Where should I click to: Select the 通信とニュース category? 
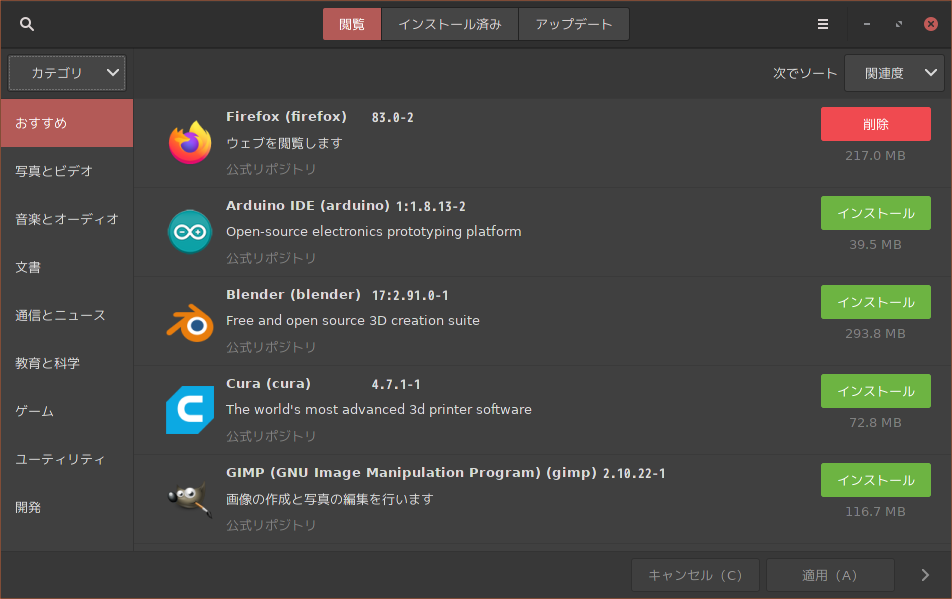[67, 315]
